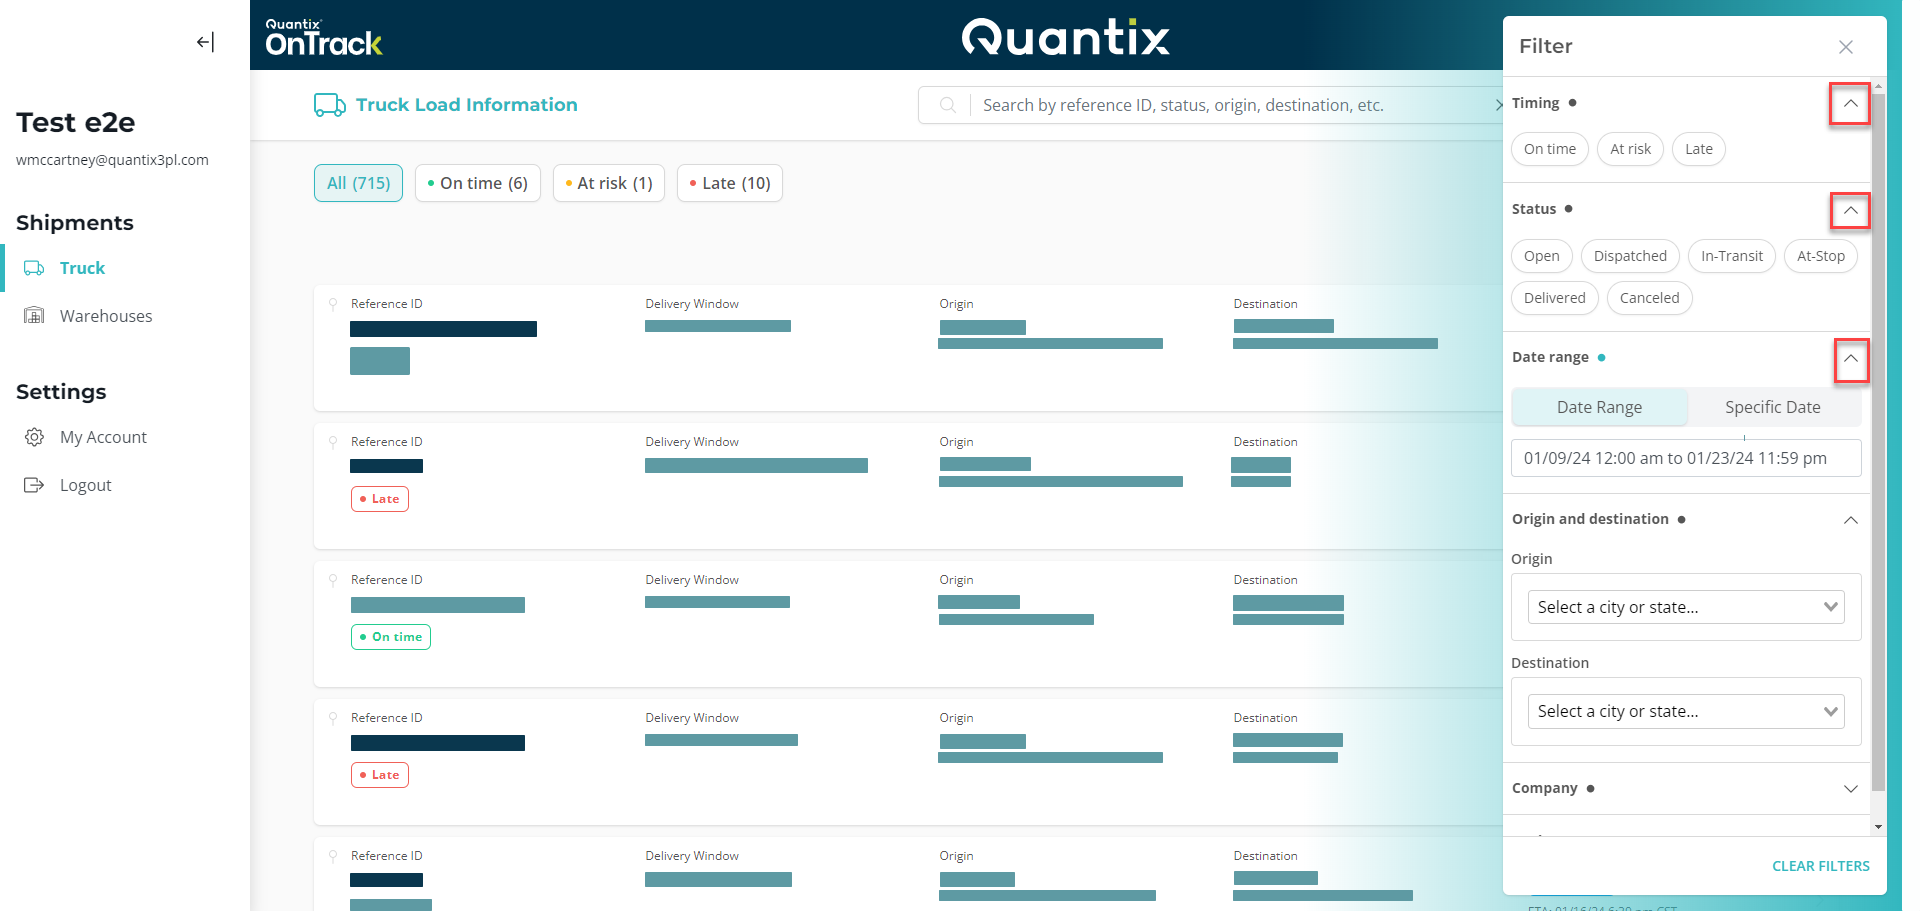Toggle the At risk timing filter
This screenshot has height=911, width=1920.
1630,148
